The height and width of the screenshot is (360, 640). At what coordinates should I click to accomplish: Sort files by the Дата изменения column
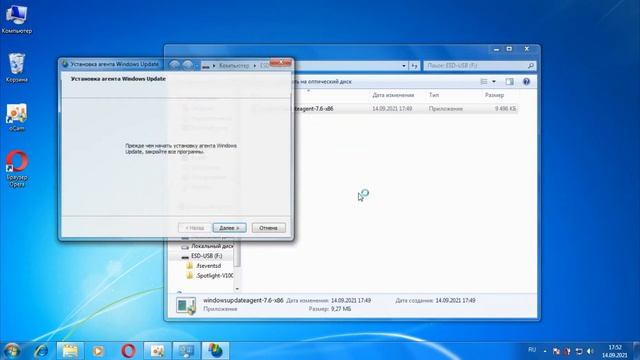[393, 95]
